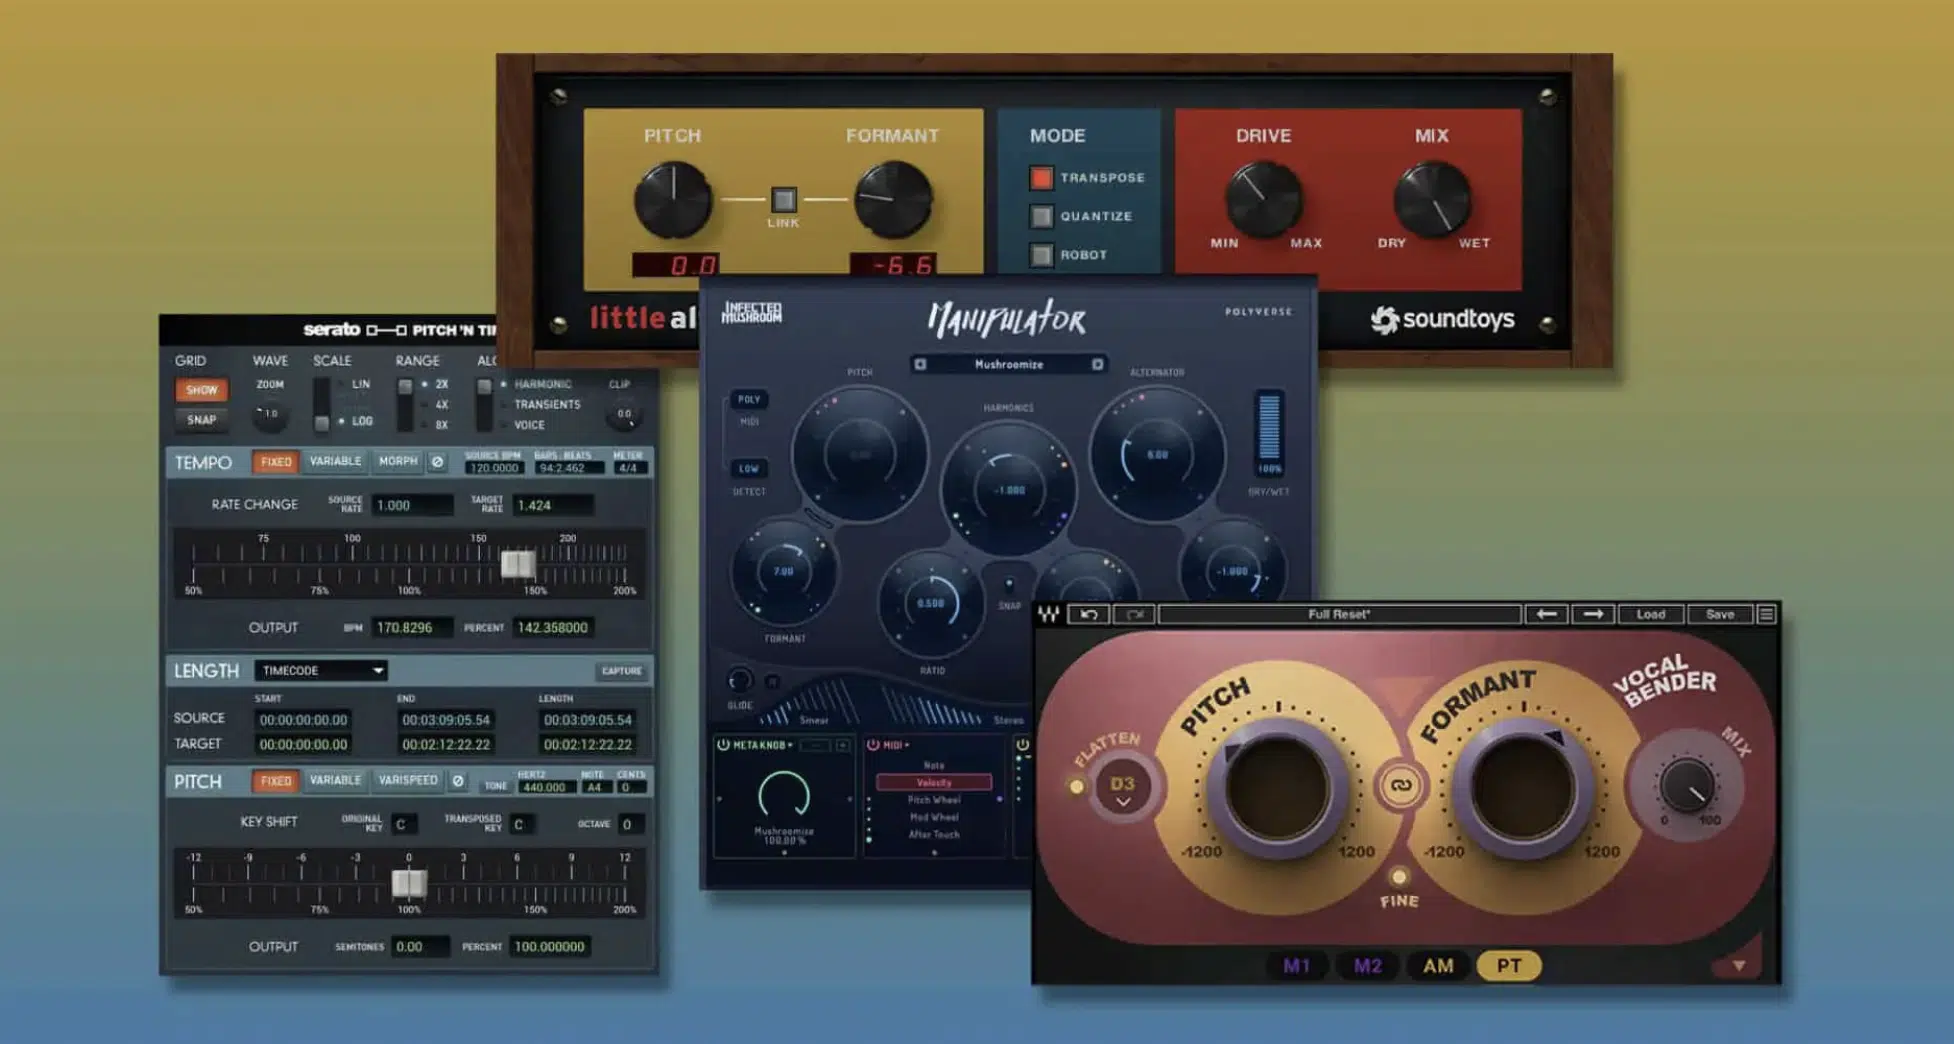Select Quantize mode on Little AlterBoy

click(1041, 216)
